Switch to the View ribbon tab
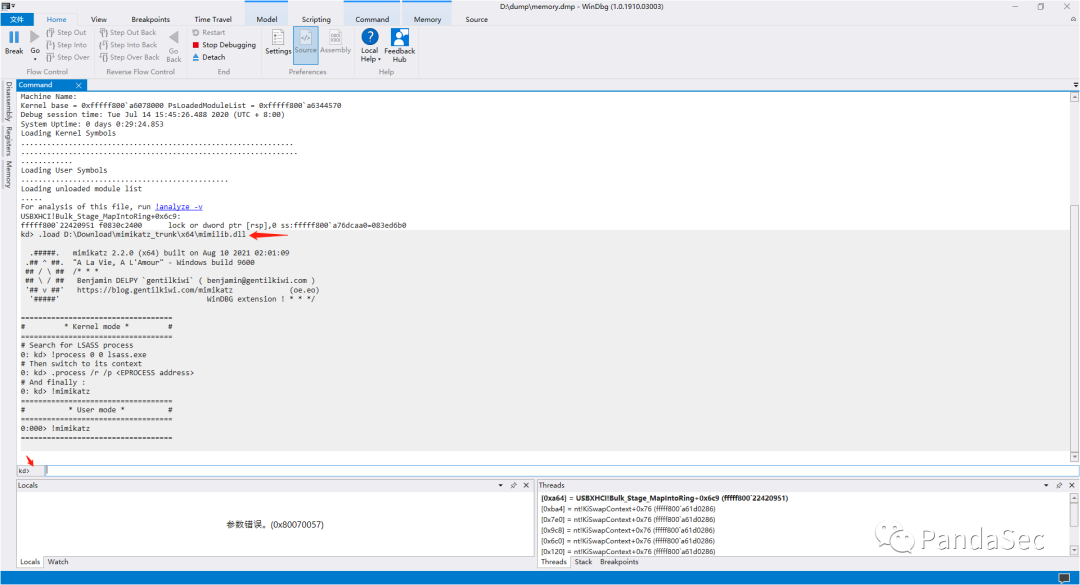 click(98, 19)
